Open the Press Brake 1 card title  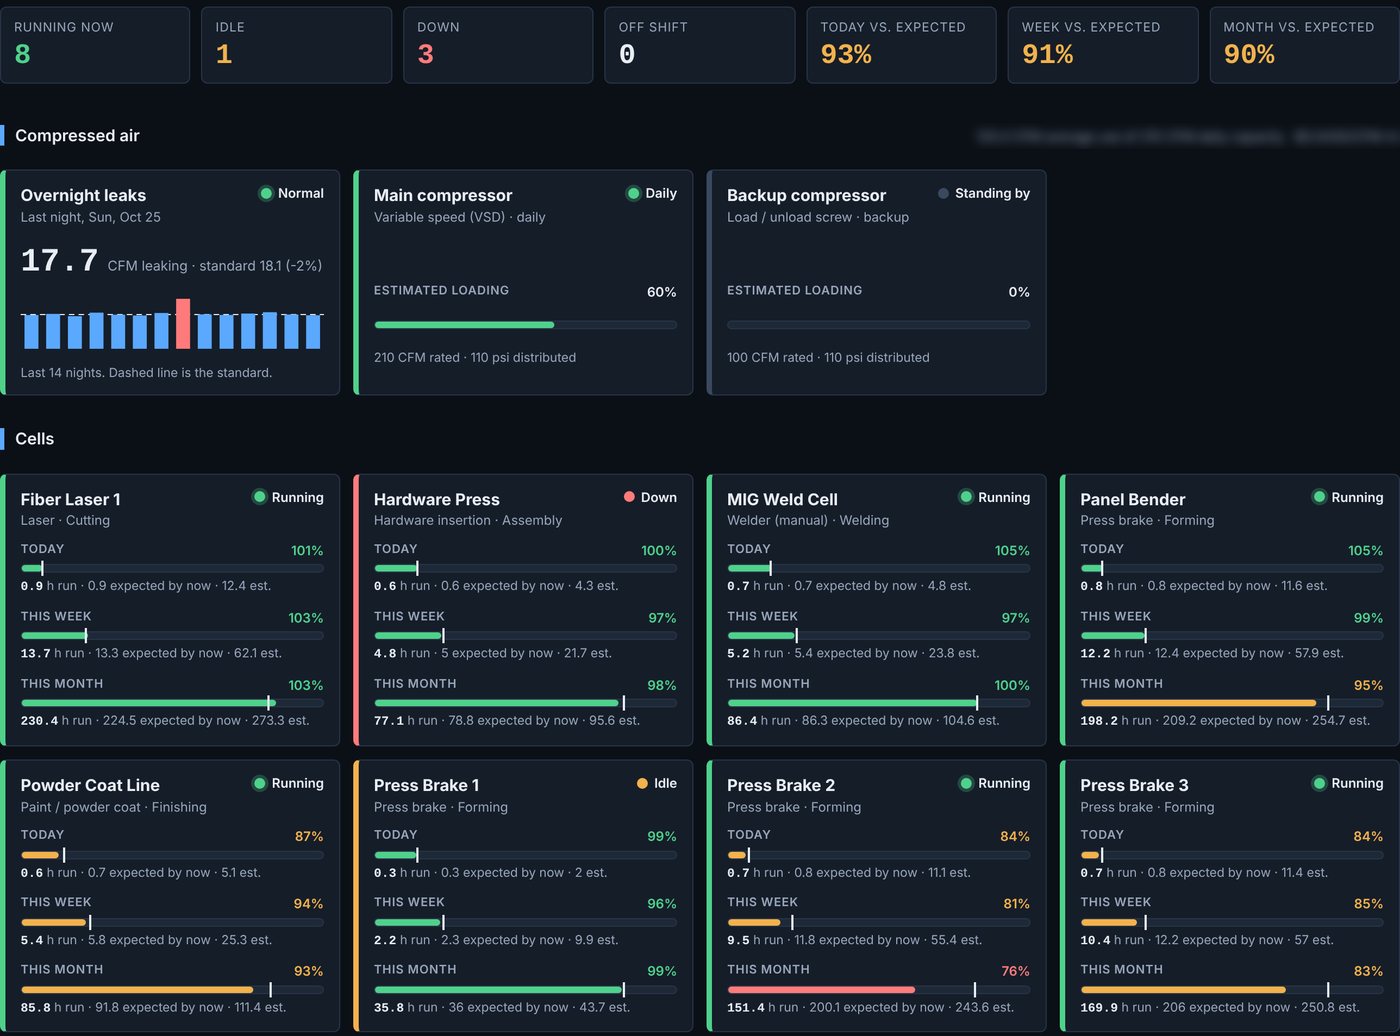[x=426, y=786]
